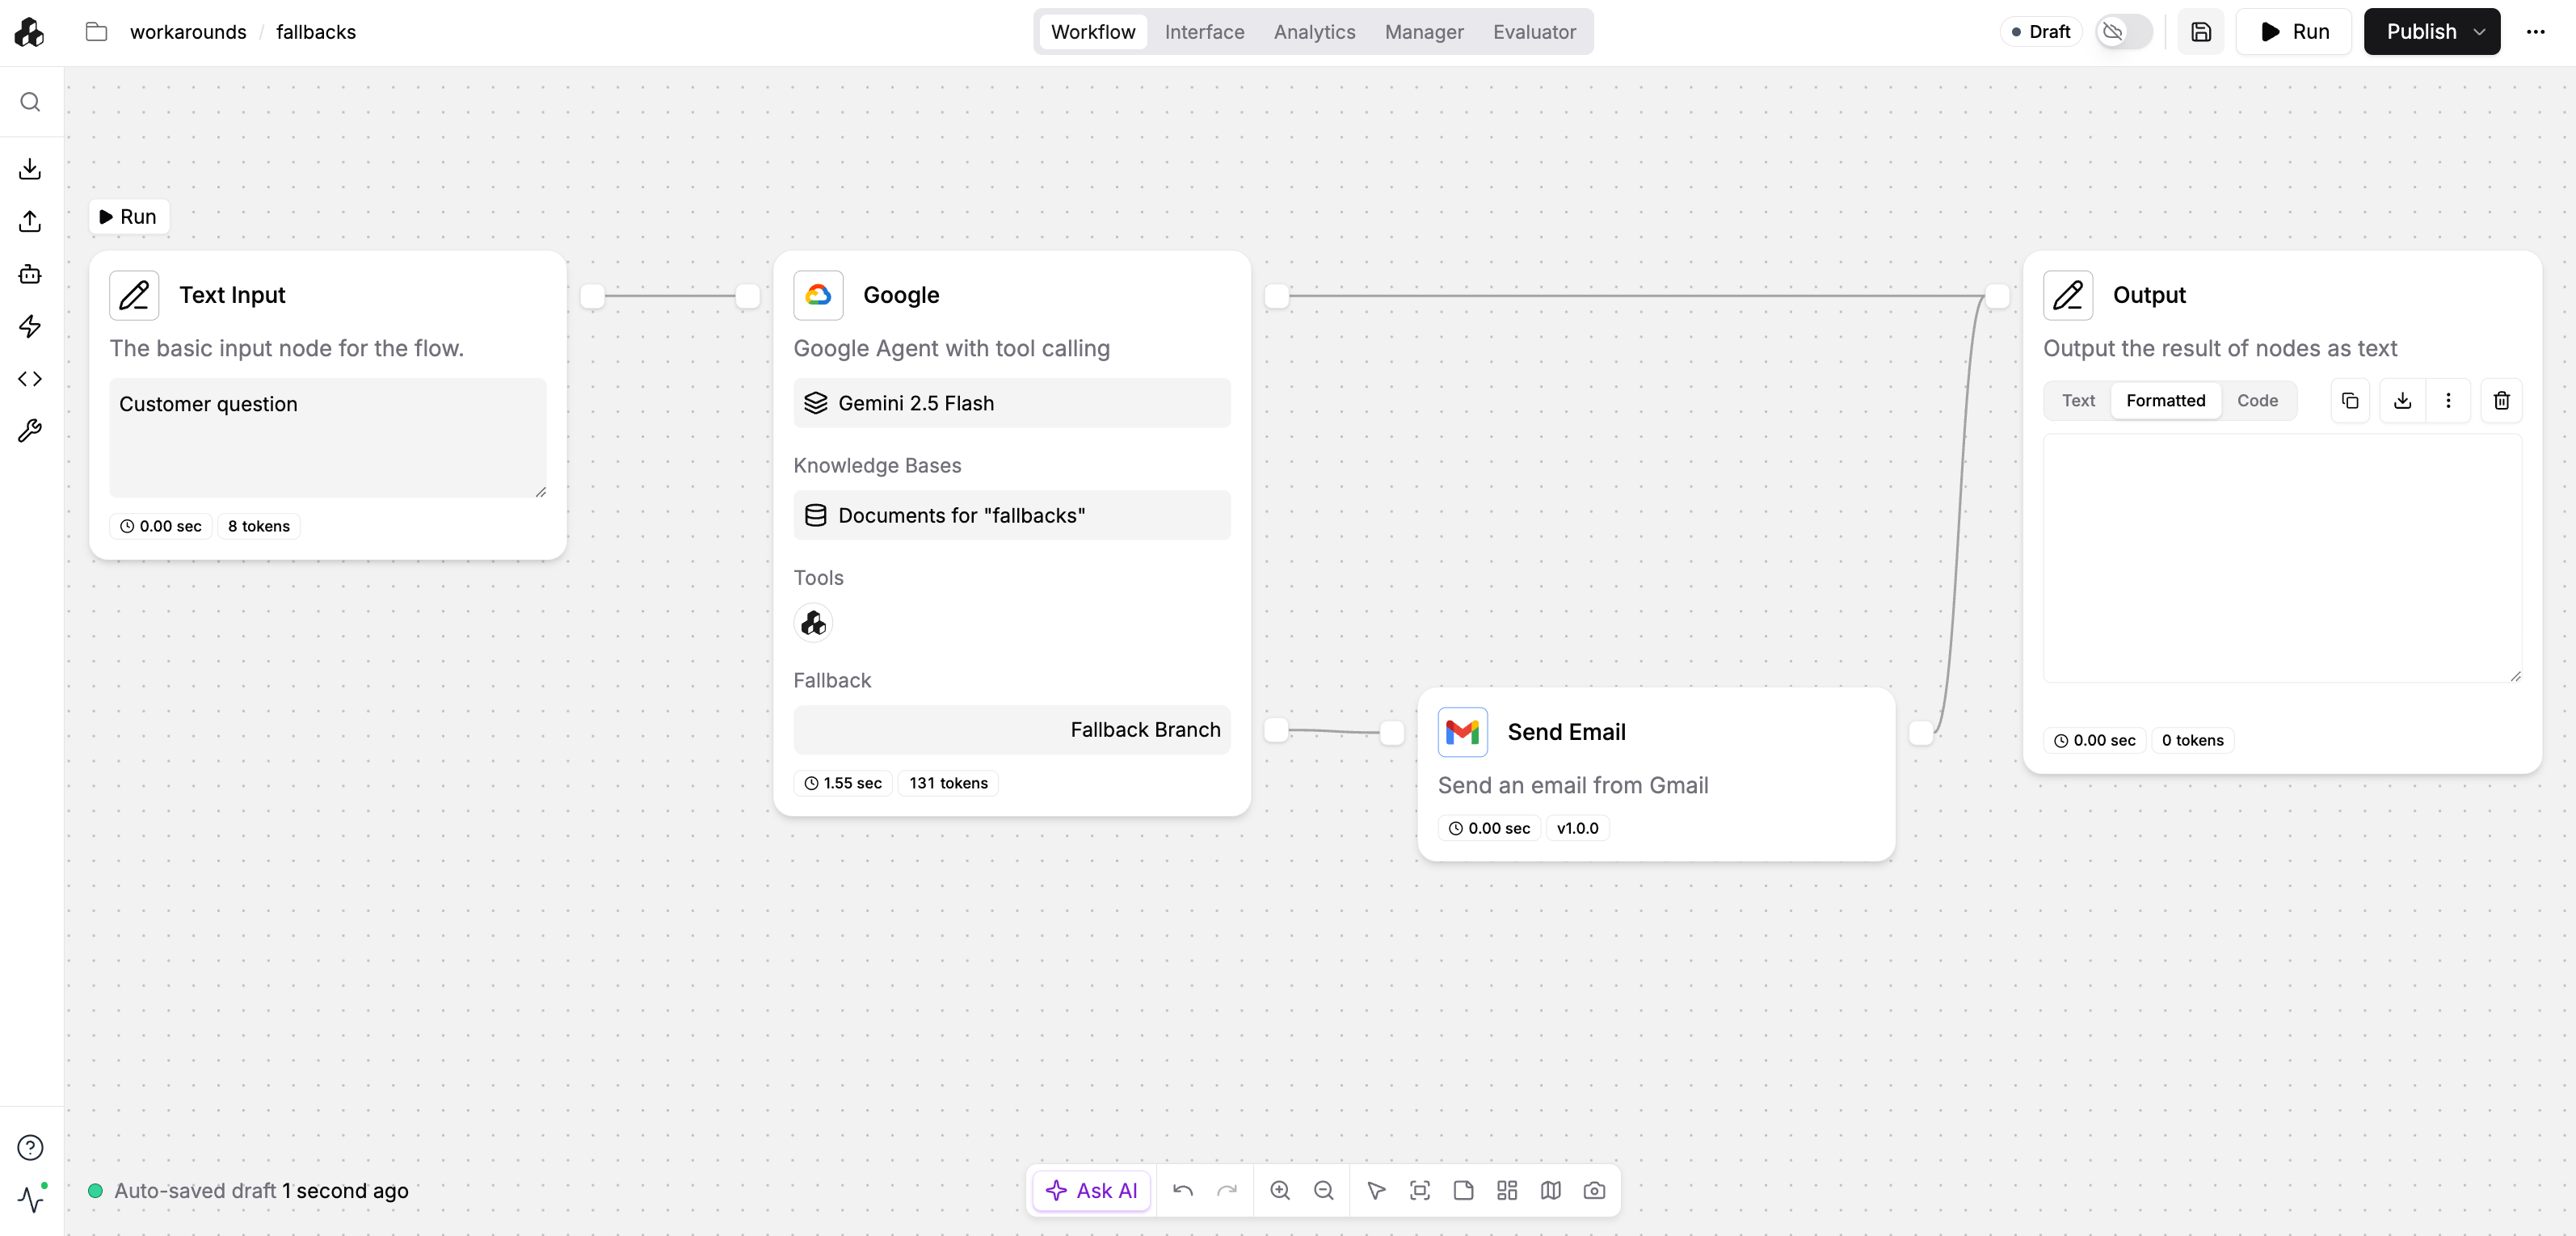Screen dimensions: 2576x1236
Task: Click the lightning bolt icon in sidebar
Action: point(30,326)
